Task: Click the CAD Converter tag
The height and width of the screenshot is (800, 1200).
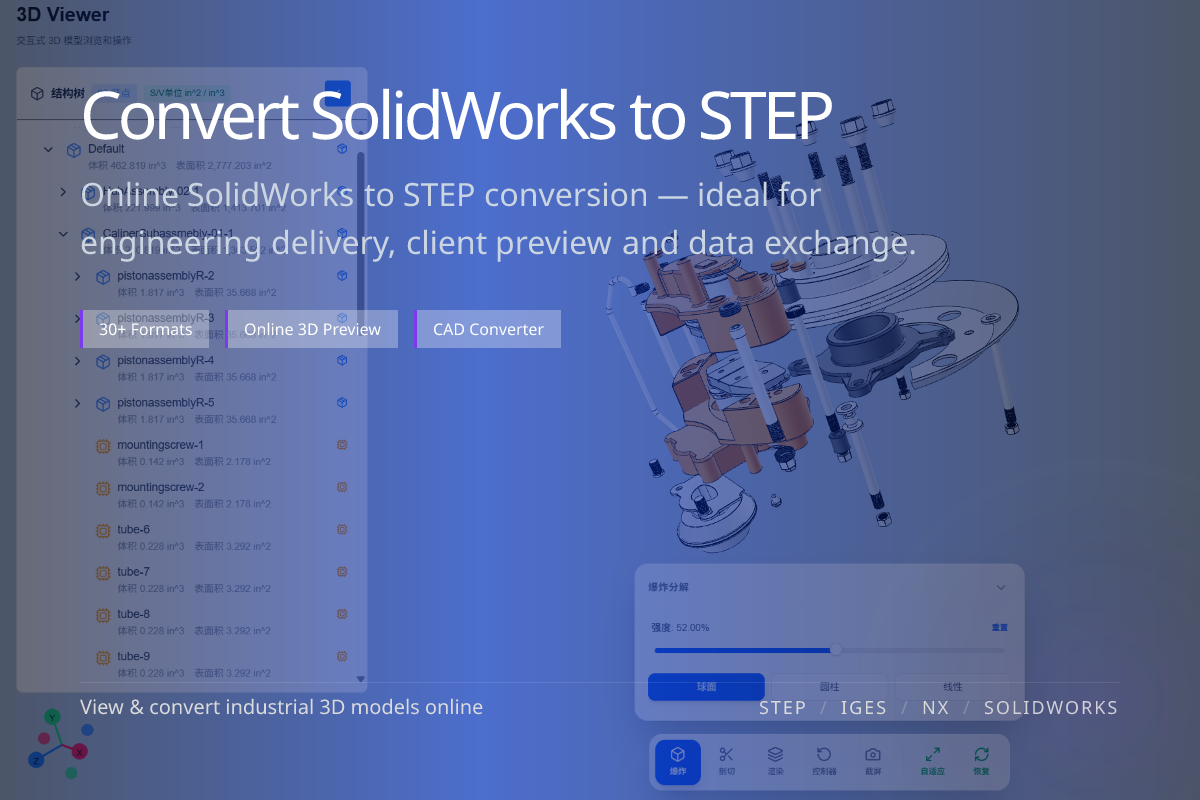Action: (488, 329)
